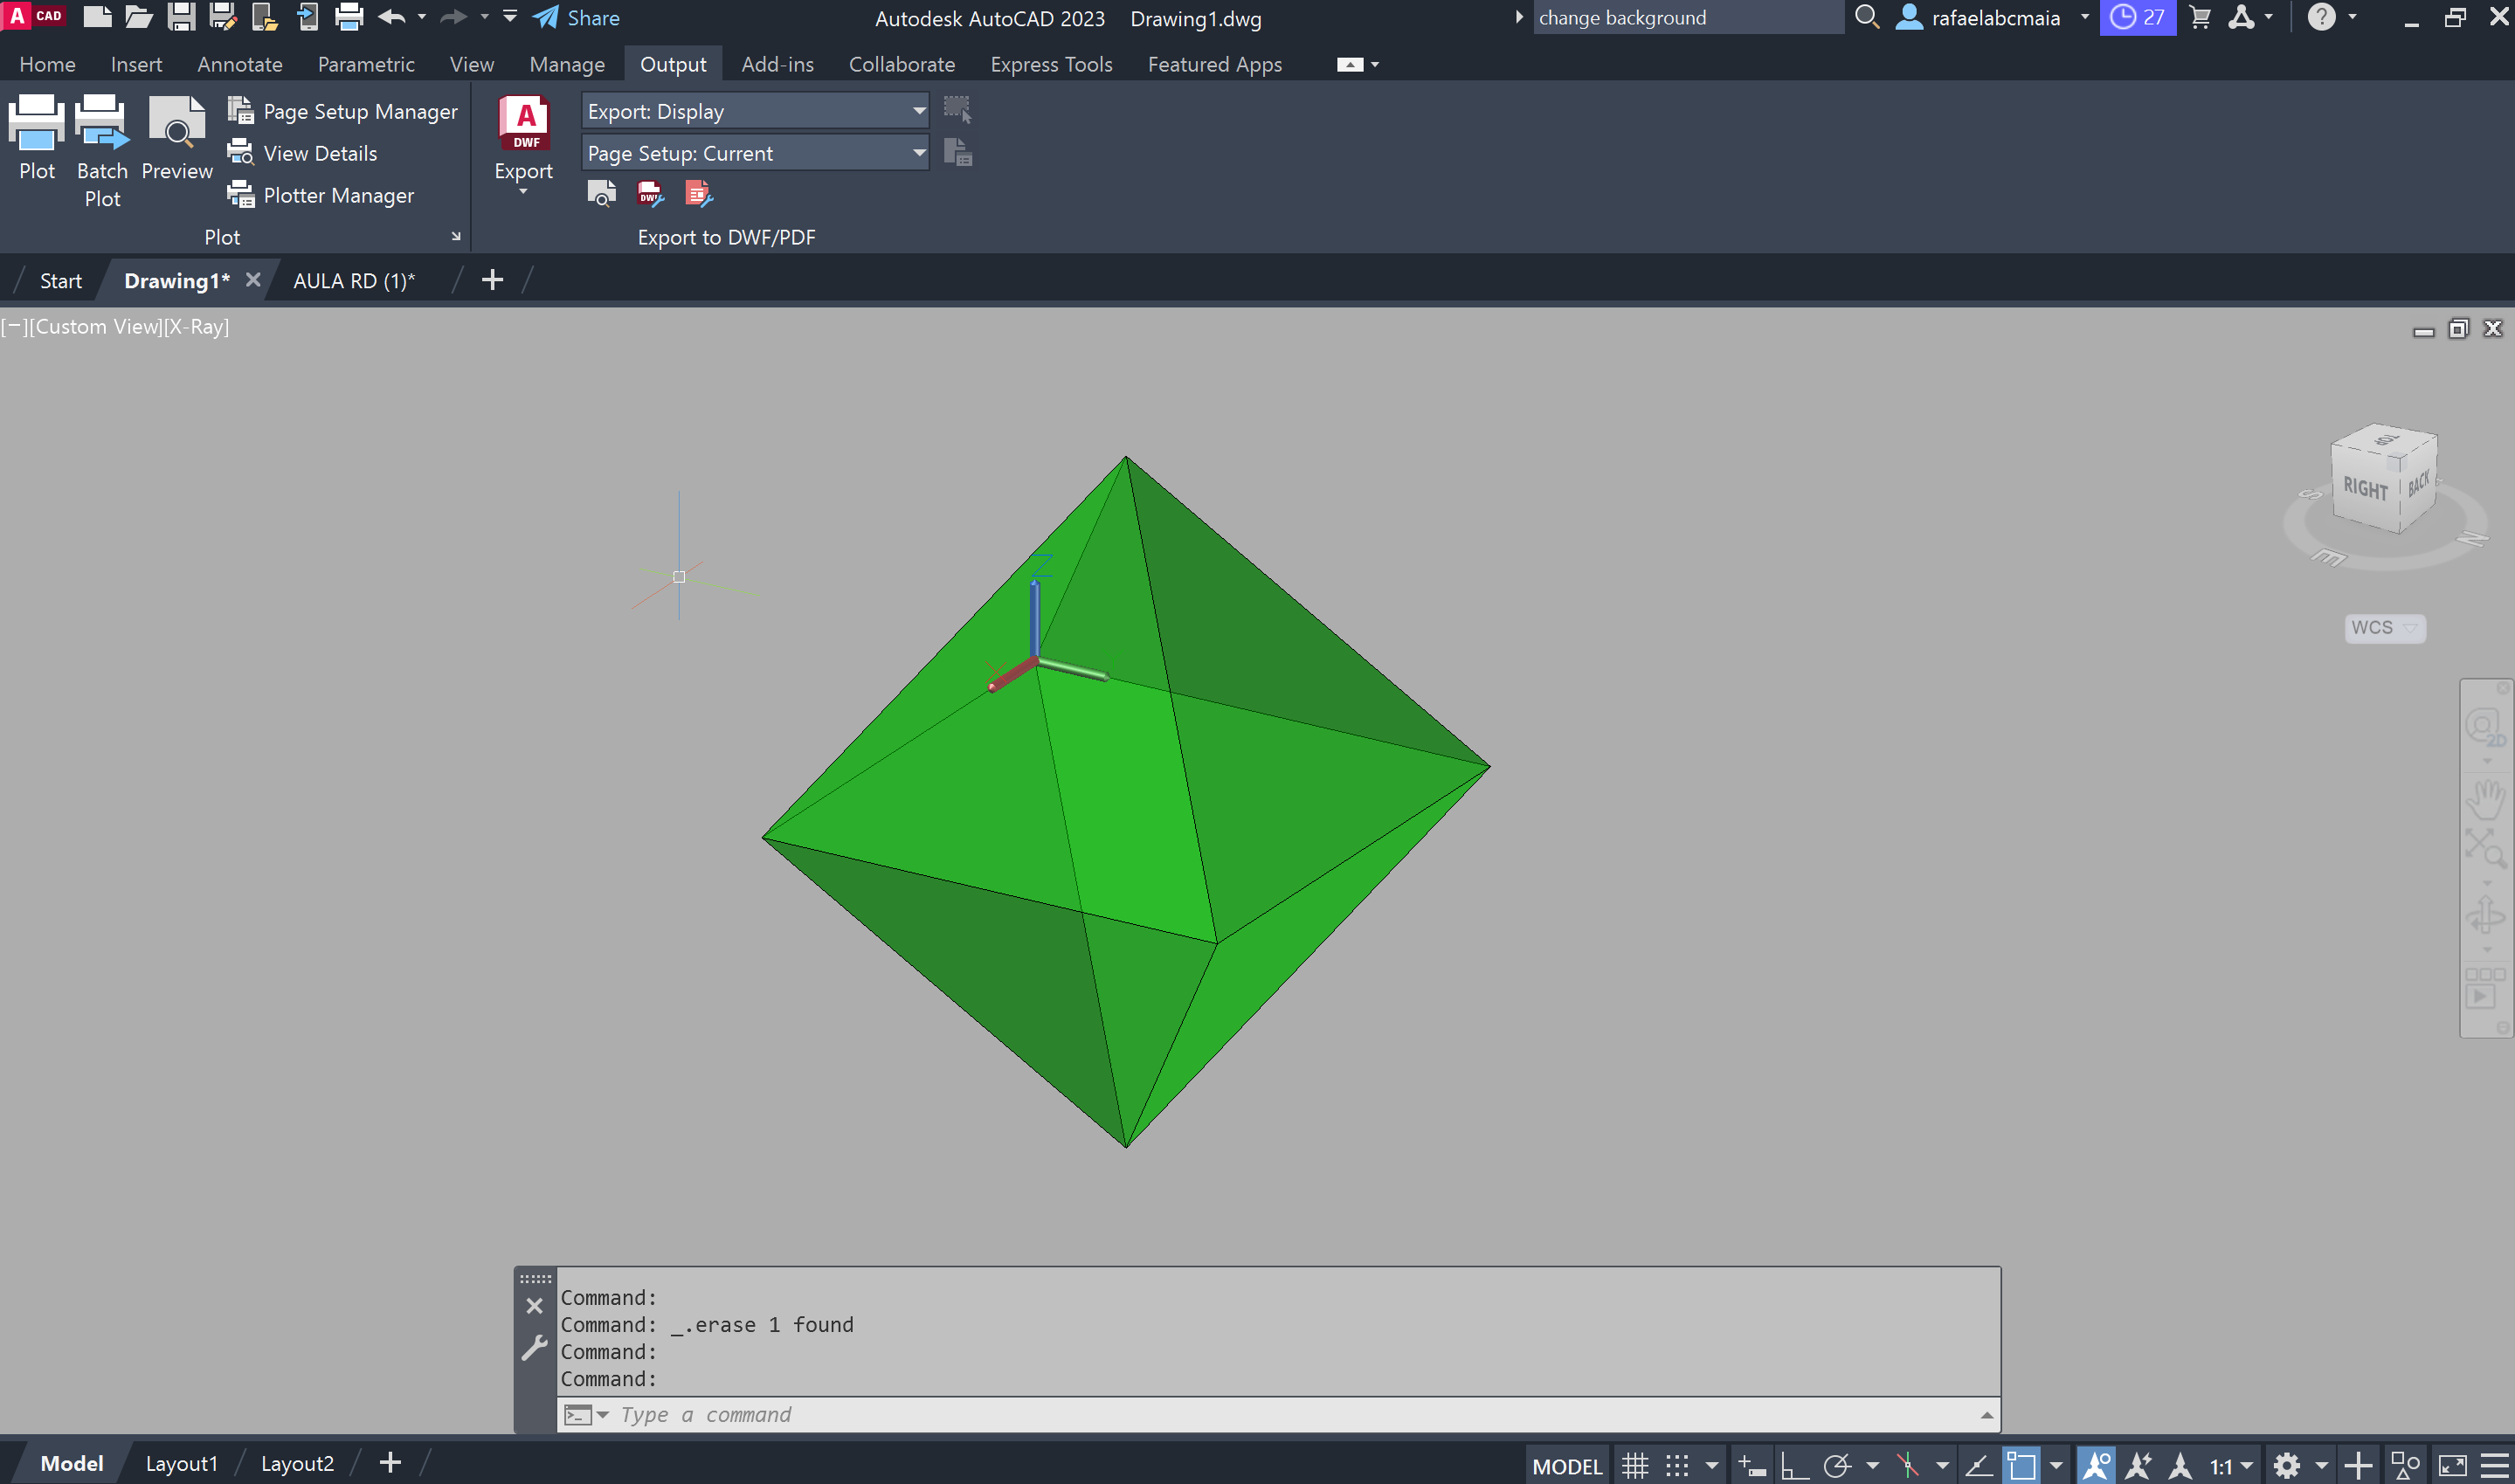Open the WCS coordinate system dropdown
Image resolution: width=2515 pixels, height=1484 pixels.
coord(2384,627)
